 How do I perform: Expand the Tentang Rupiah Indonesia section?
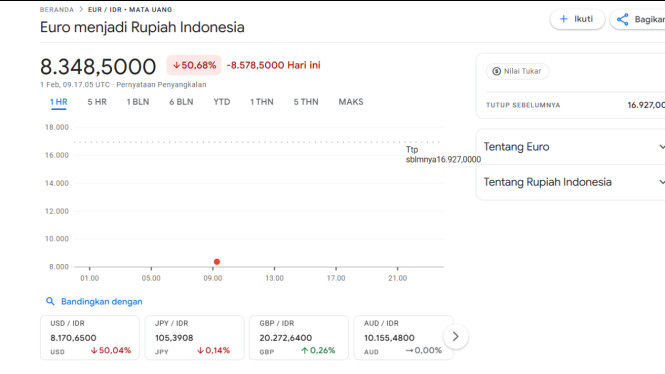pyautogui.click(x=574, y=182)
